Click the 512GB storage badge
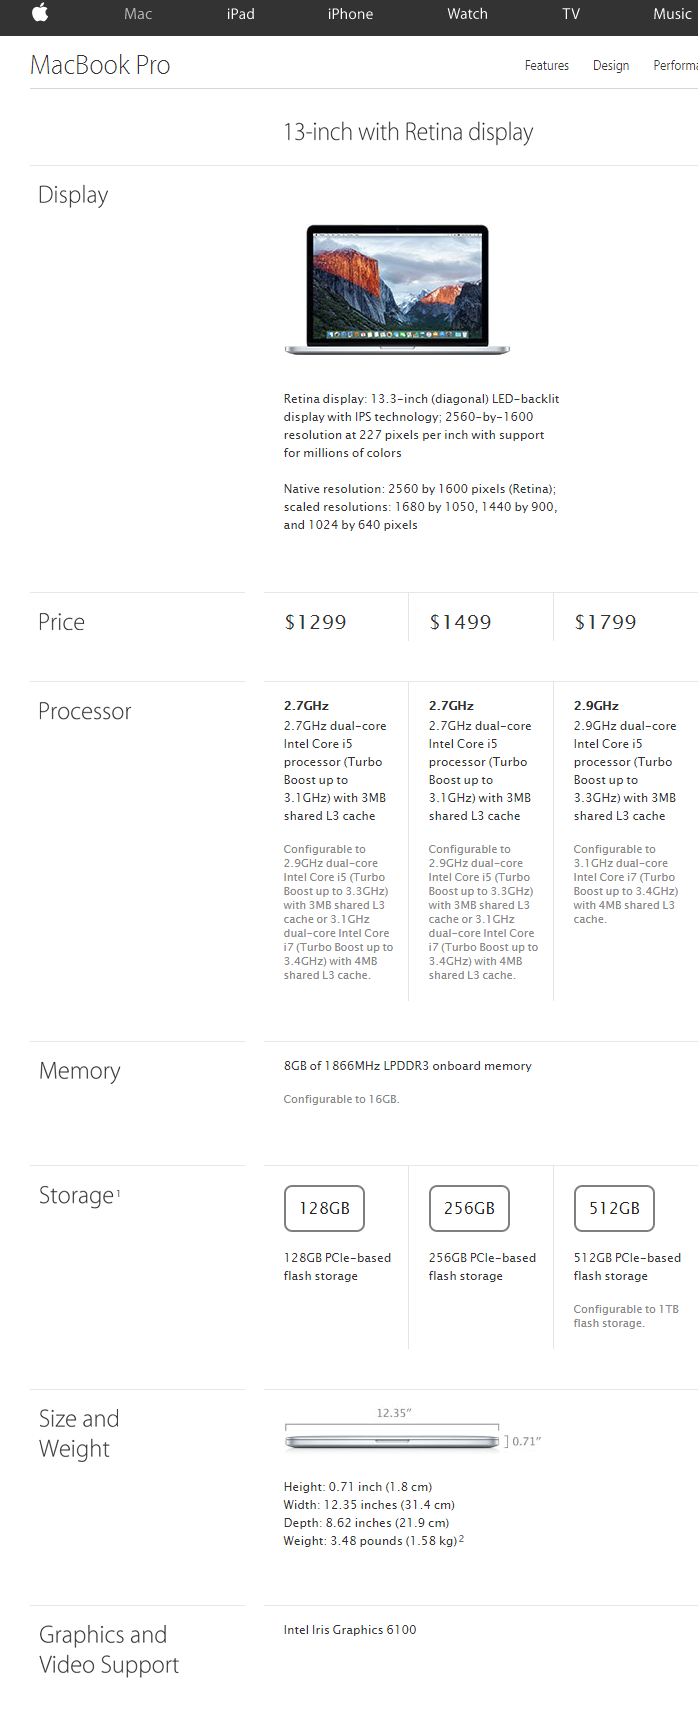 614,1208
